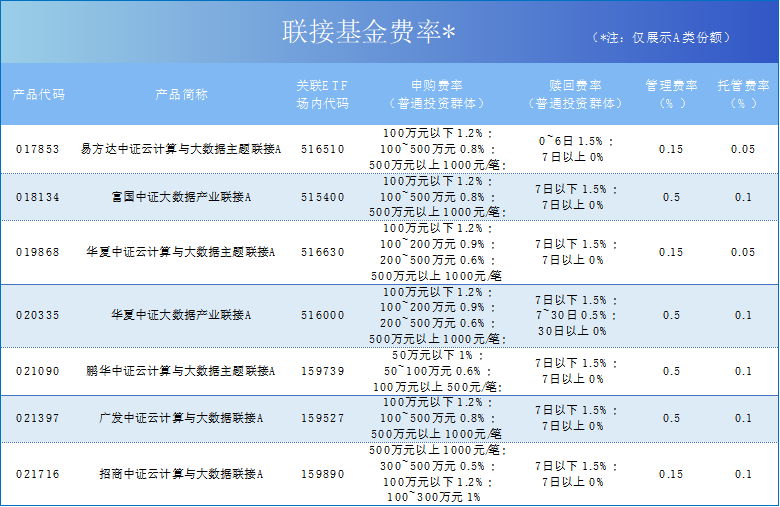Select ETF code 159527

point(322,418)
